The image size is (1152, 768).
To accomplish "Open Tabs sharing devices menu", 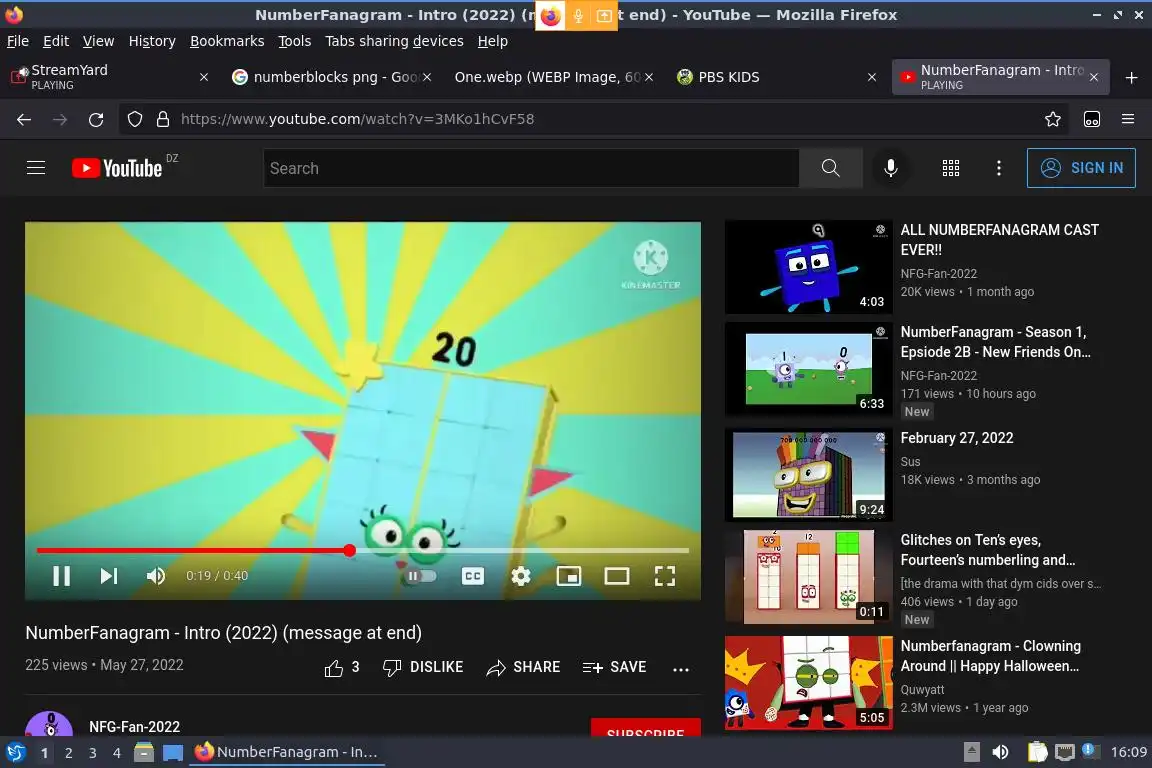I will click(395, 41).
